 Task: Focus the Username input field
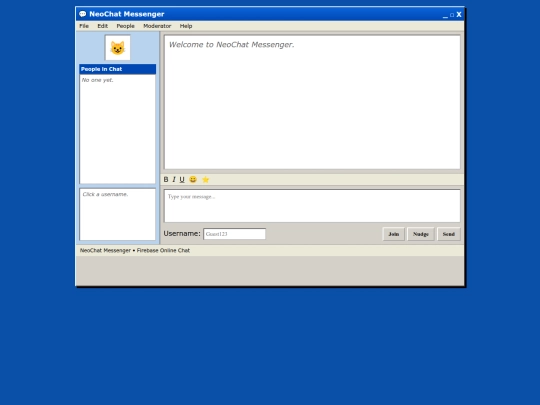(235, 234)
